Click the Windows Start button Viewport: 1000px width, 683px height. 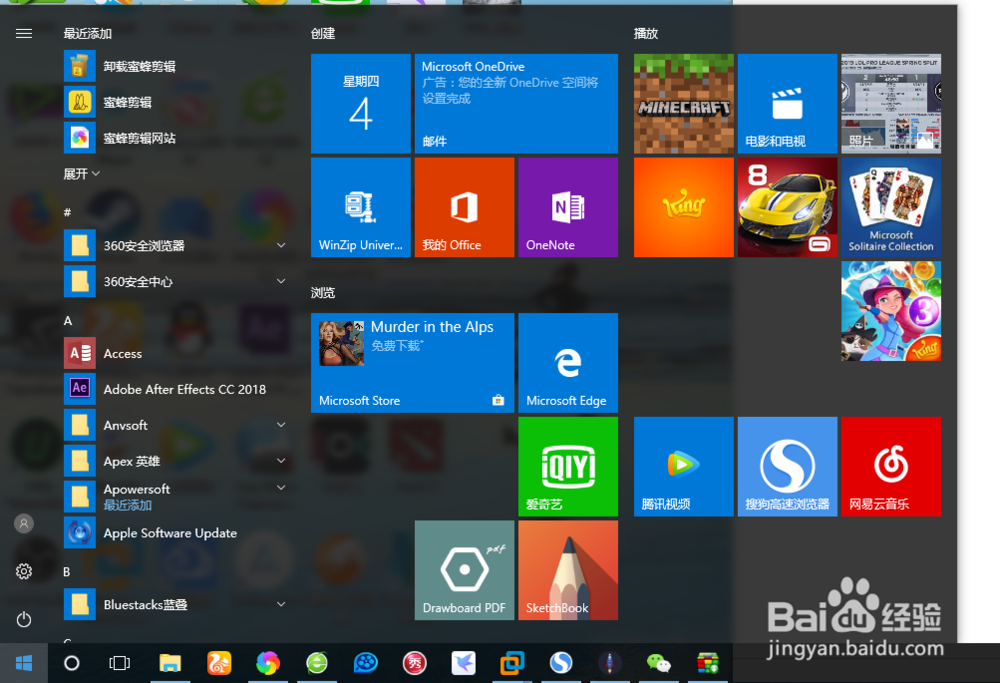click(x=24, y=663)
